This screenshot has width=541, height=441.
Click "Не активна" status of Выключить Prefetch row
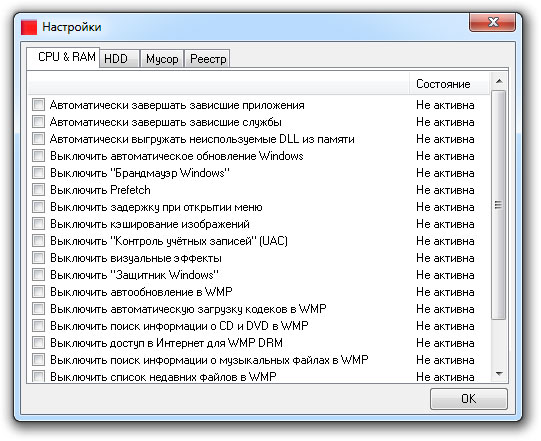pos(445,190)
